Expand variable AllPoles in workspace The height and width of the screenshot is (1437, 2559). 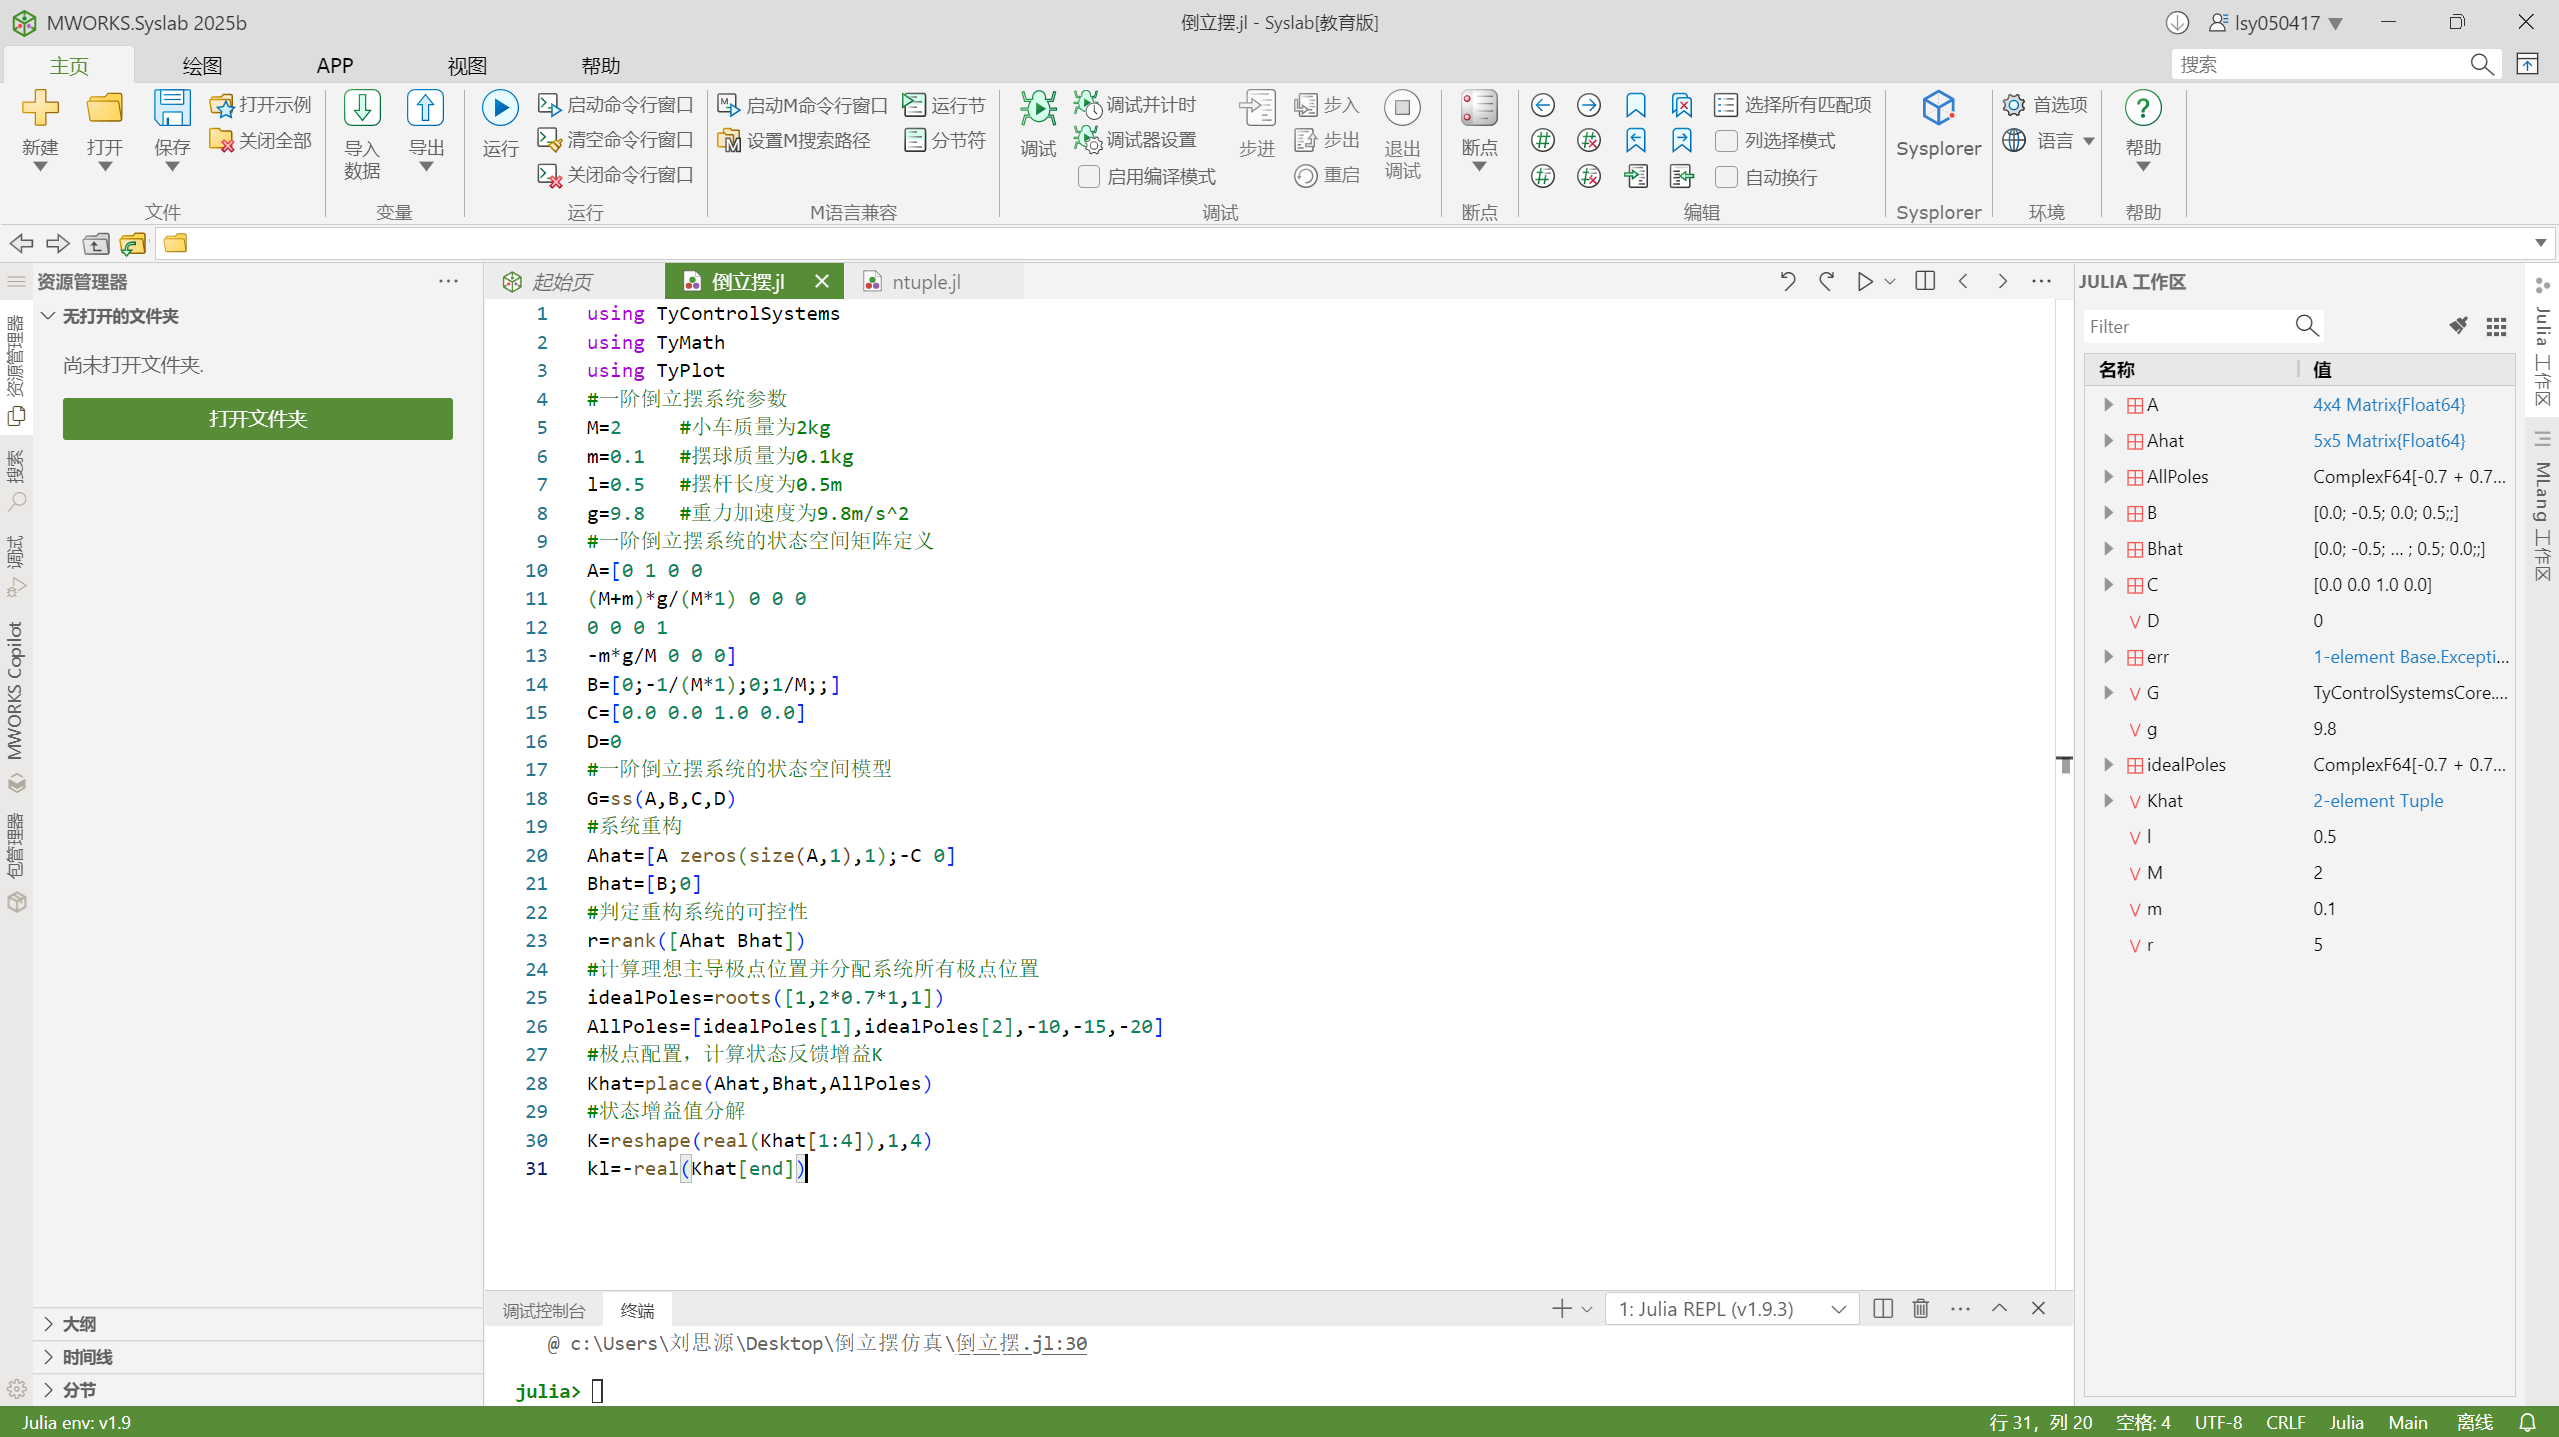click(x=2108, y=477)
